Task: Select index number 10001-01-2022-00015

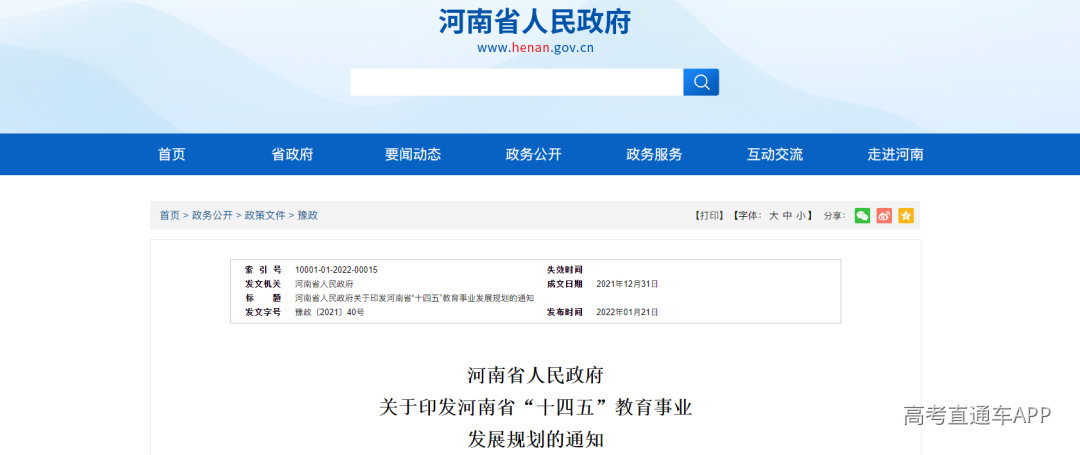Action: pyautogui.click(x=336, y=270)
